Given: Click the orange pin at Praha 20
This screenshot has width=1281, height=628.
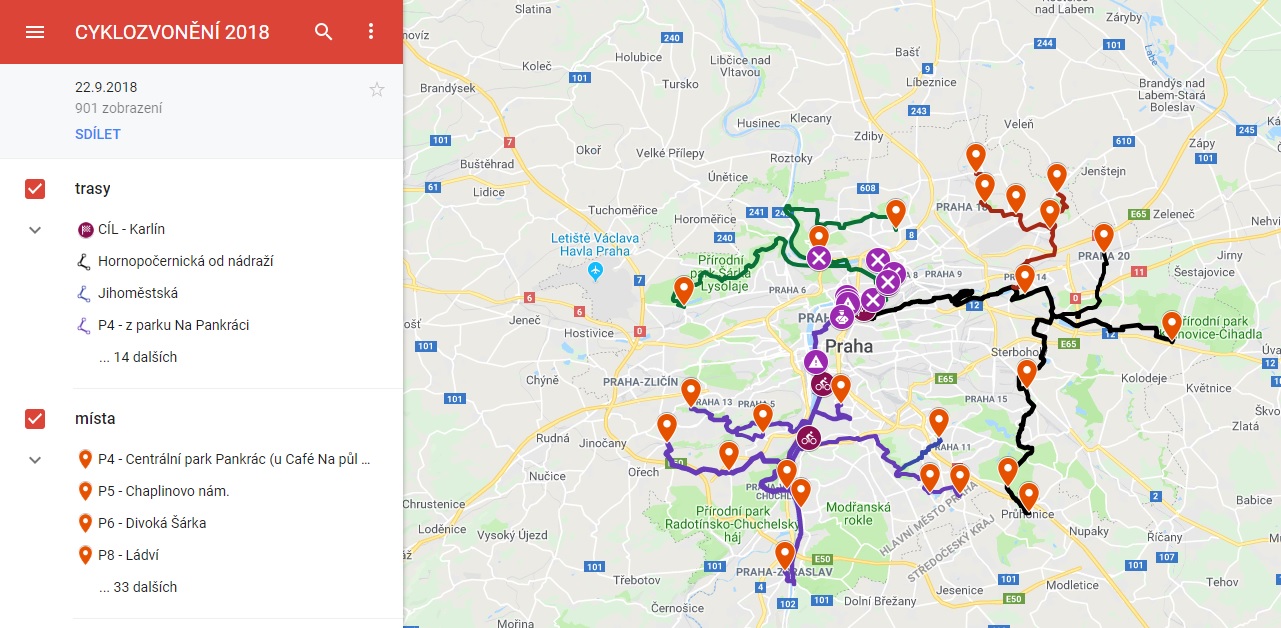Looking at the screenshot, I should click(1103, 237).
